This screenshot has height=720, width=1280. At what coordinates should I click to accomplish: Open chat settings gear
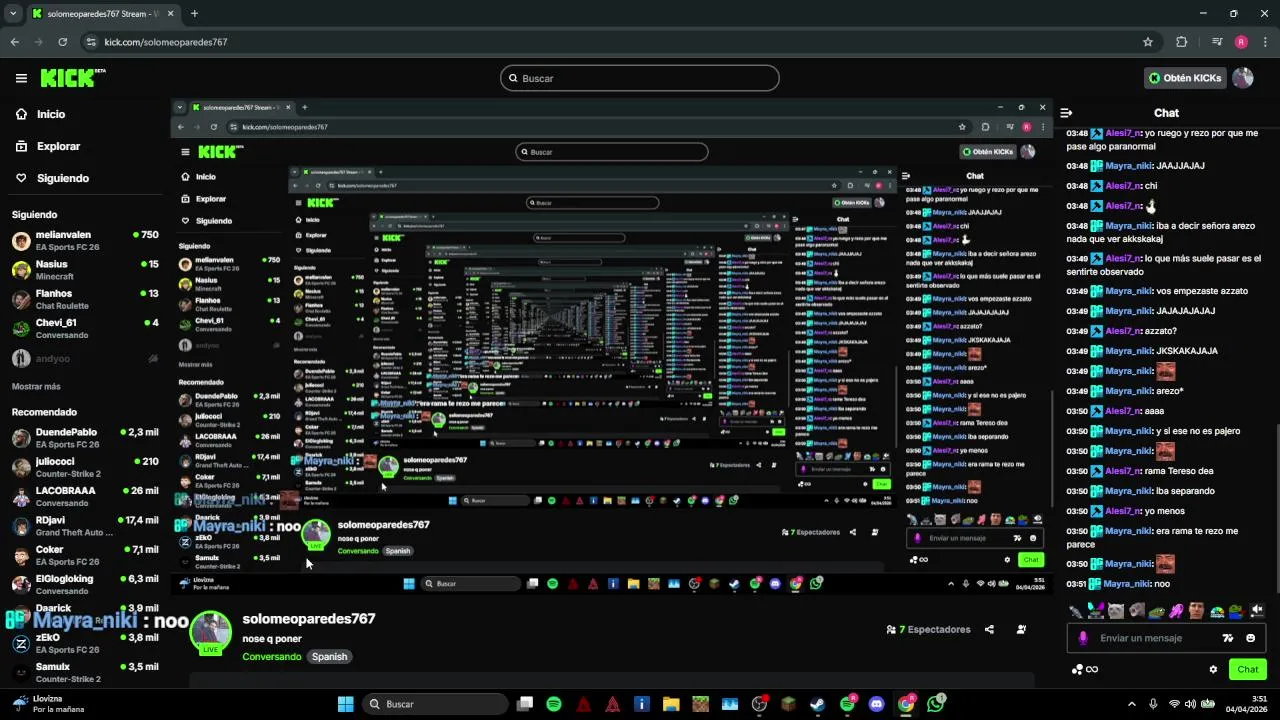pos(1213,670)
